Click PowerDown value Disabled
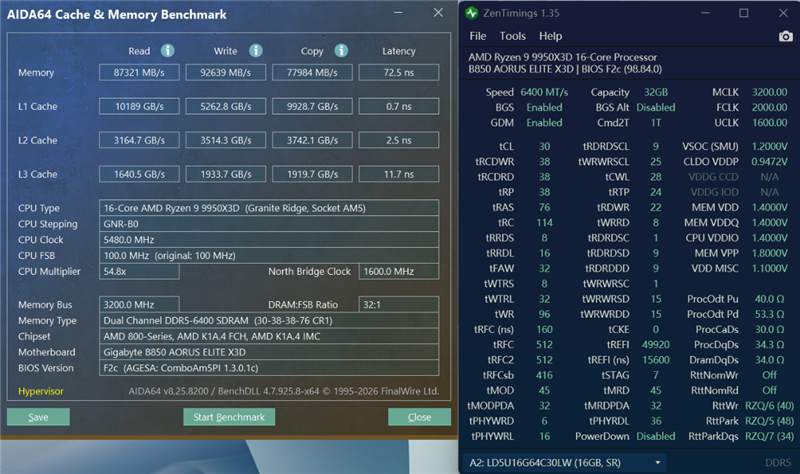Viewport: 800px width, 474px height. (x=656, y=437)
